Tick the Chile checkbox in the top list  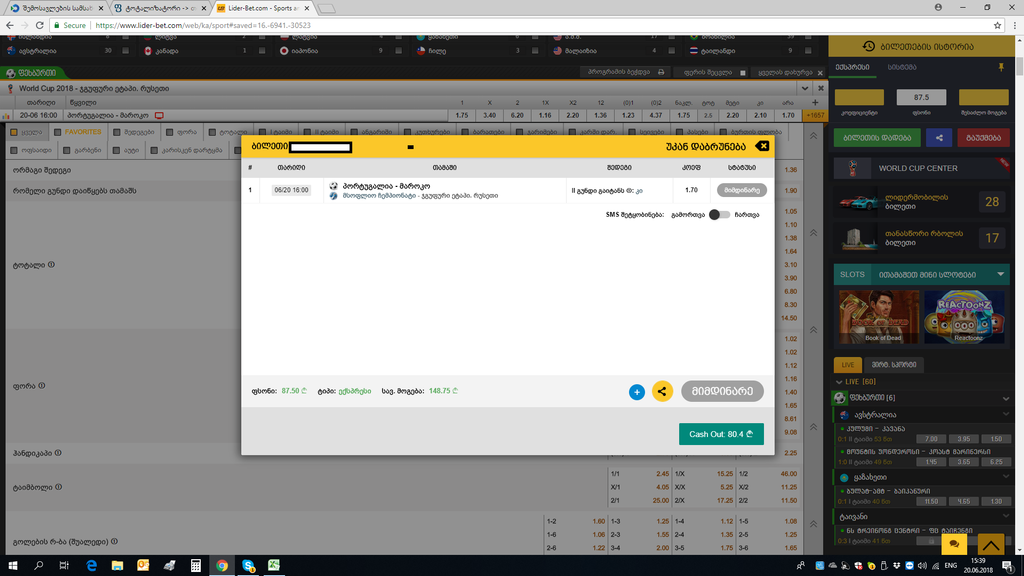pyautogui.click(x=535, y=51)
